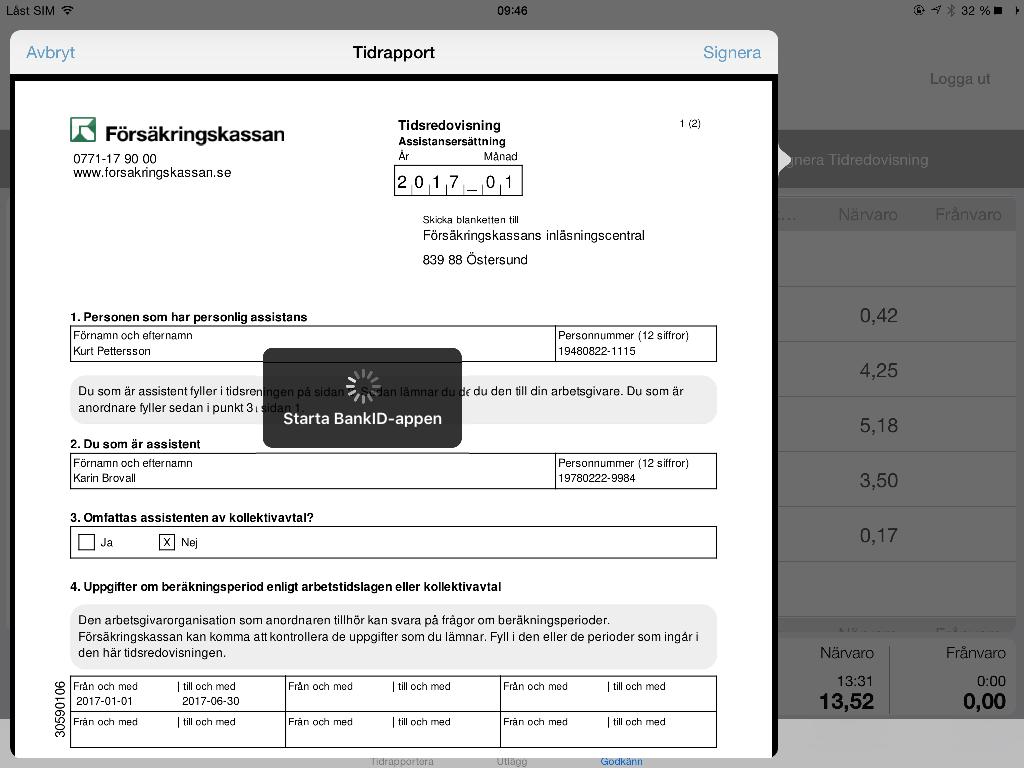Tap Avbryt to cancel the time report
The width and height of the screenshot is (1024, 768).
(50, 52)
